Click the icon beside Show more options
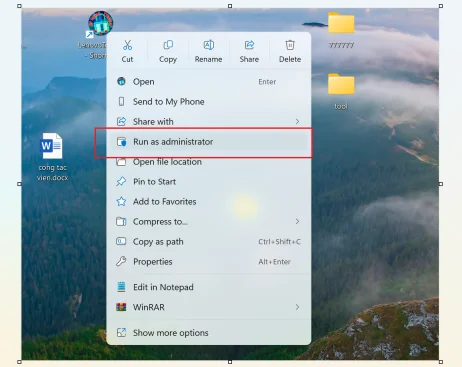462x367 pixels. point(121,332)
